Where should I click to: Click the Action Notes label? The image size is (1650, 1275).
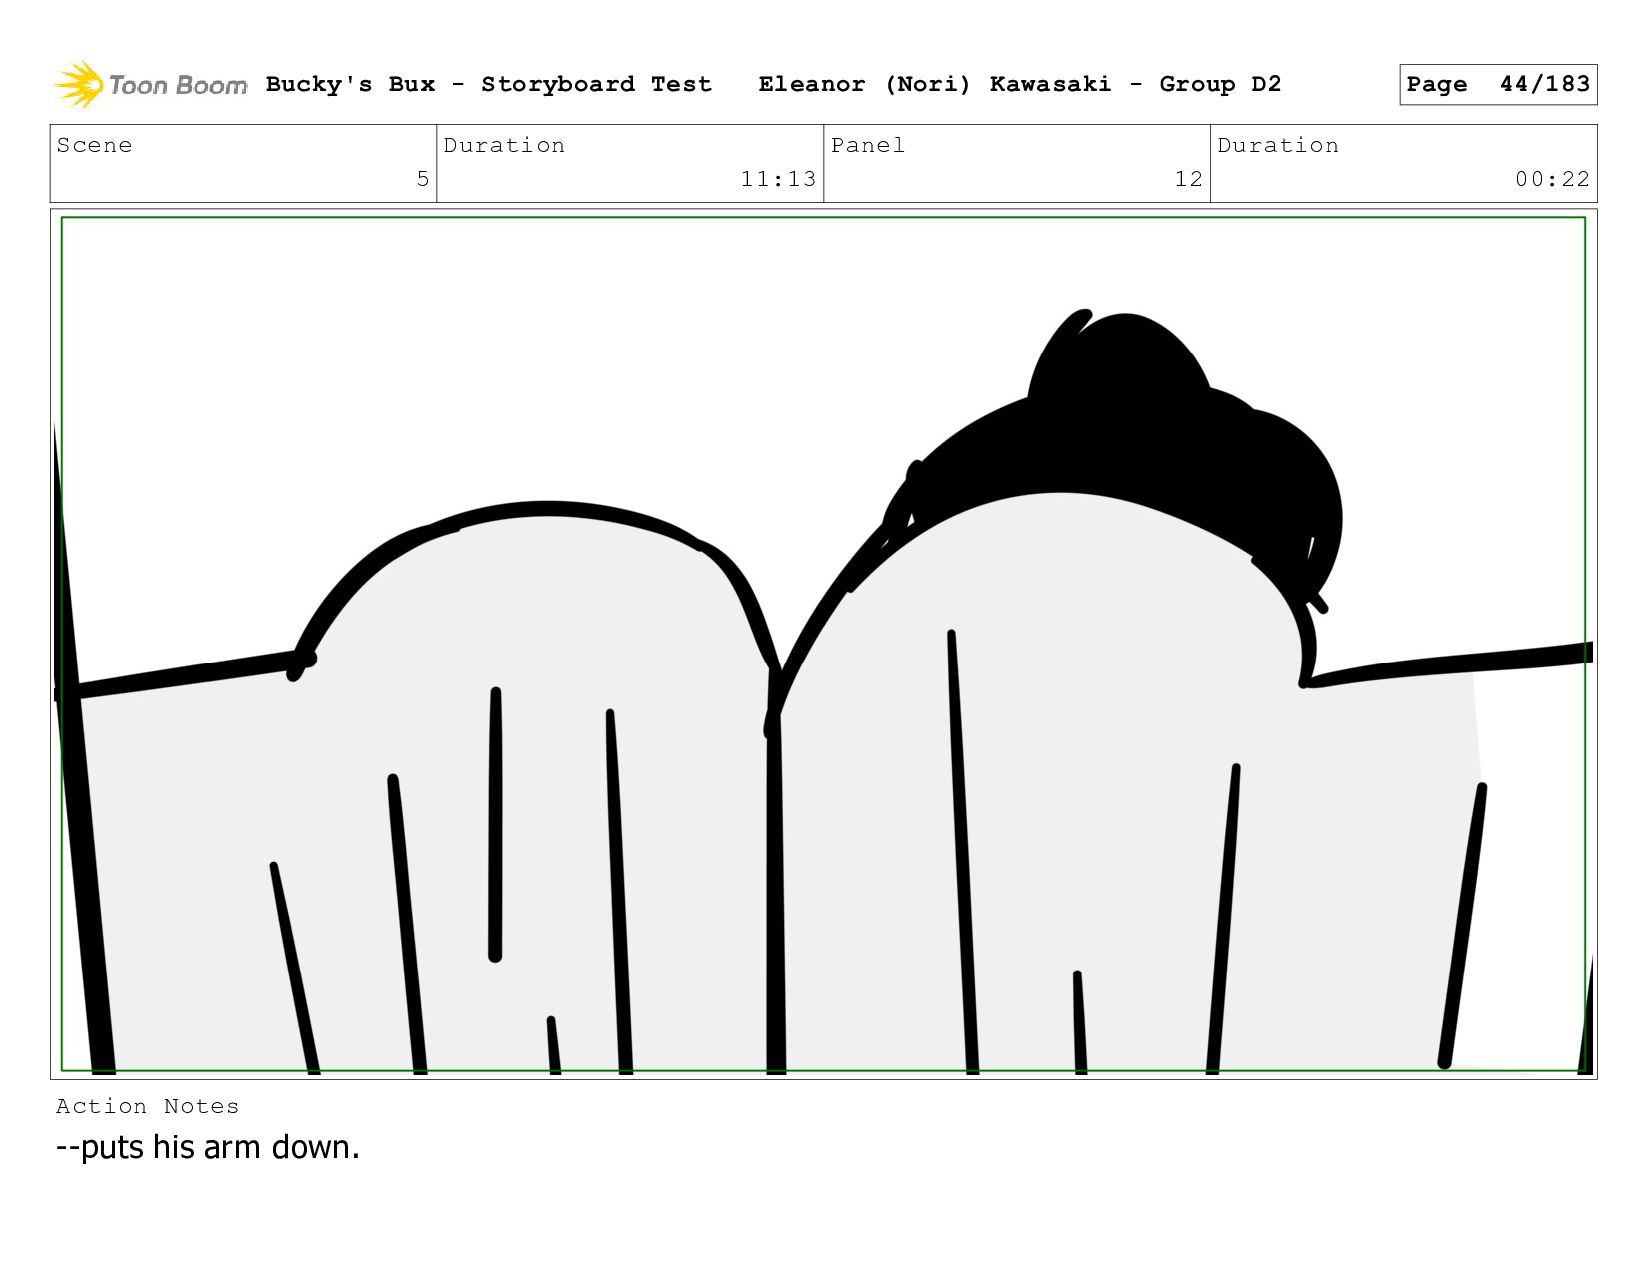click(x=147, y=1106)
